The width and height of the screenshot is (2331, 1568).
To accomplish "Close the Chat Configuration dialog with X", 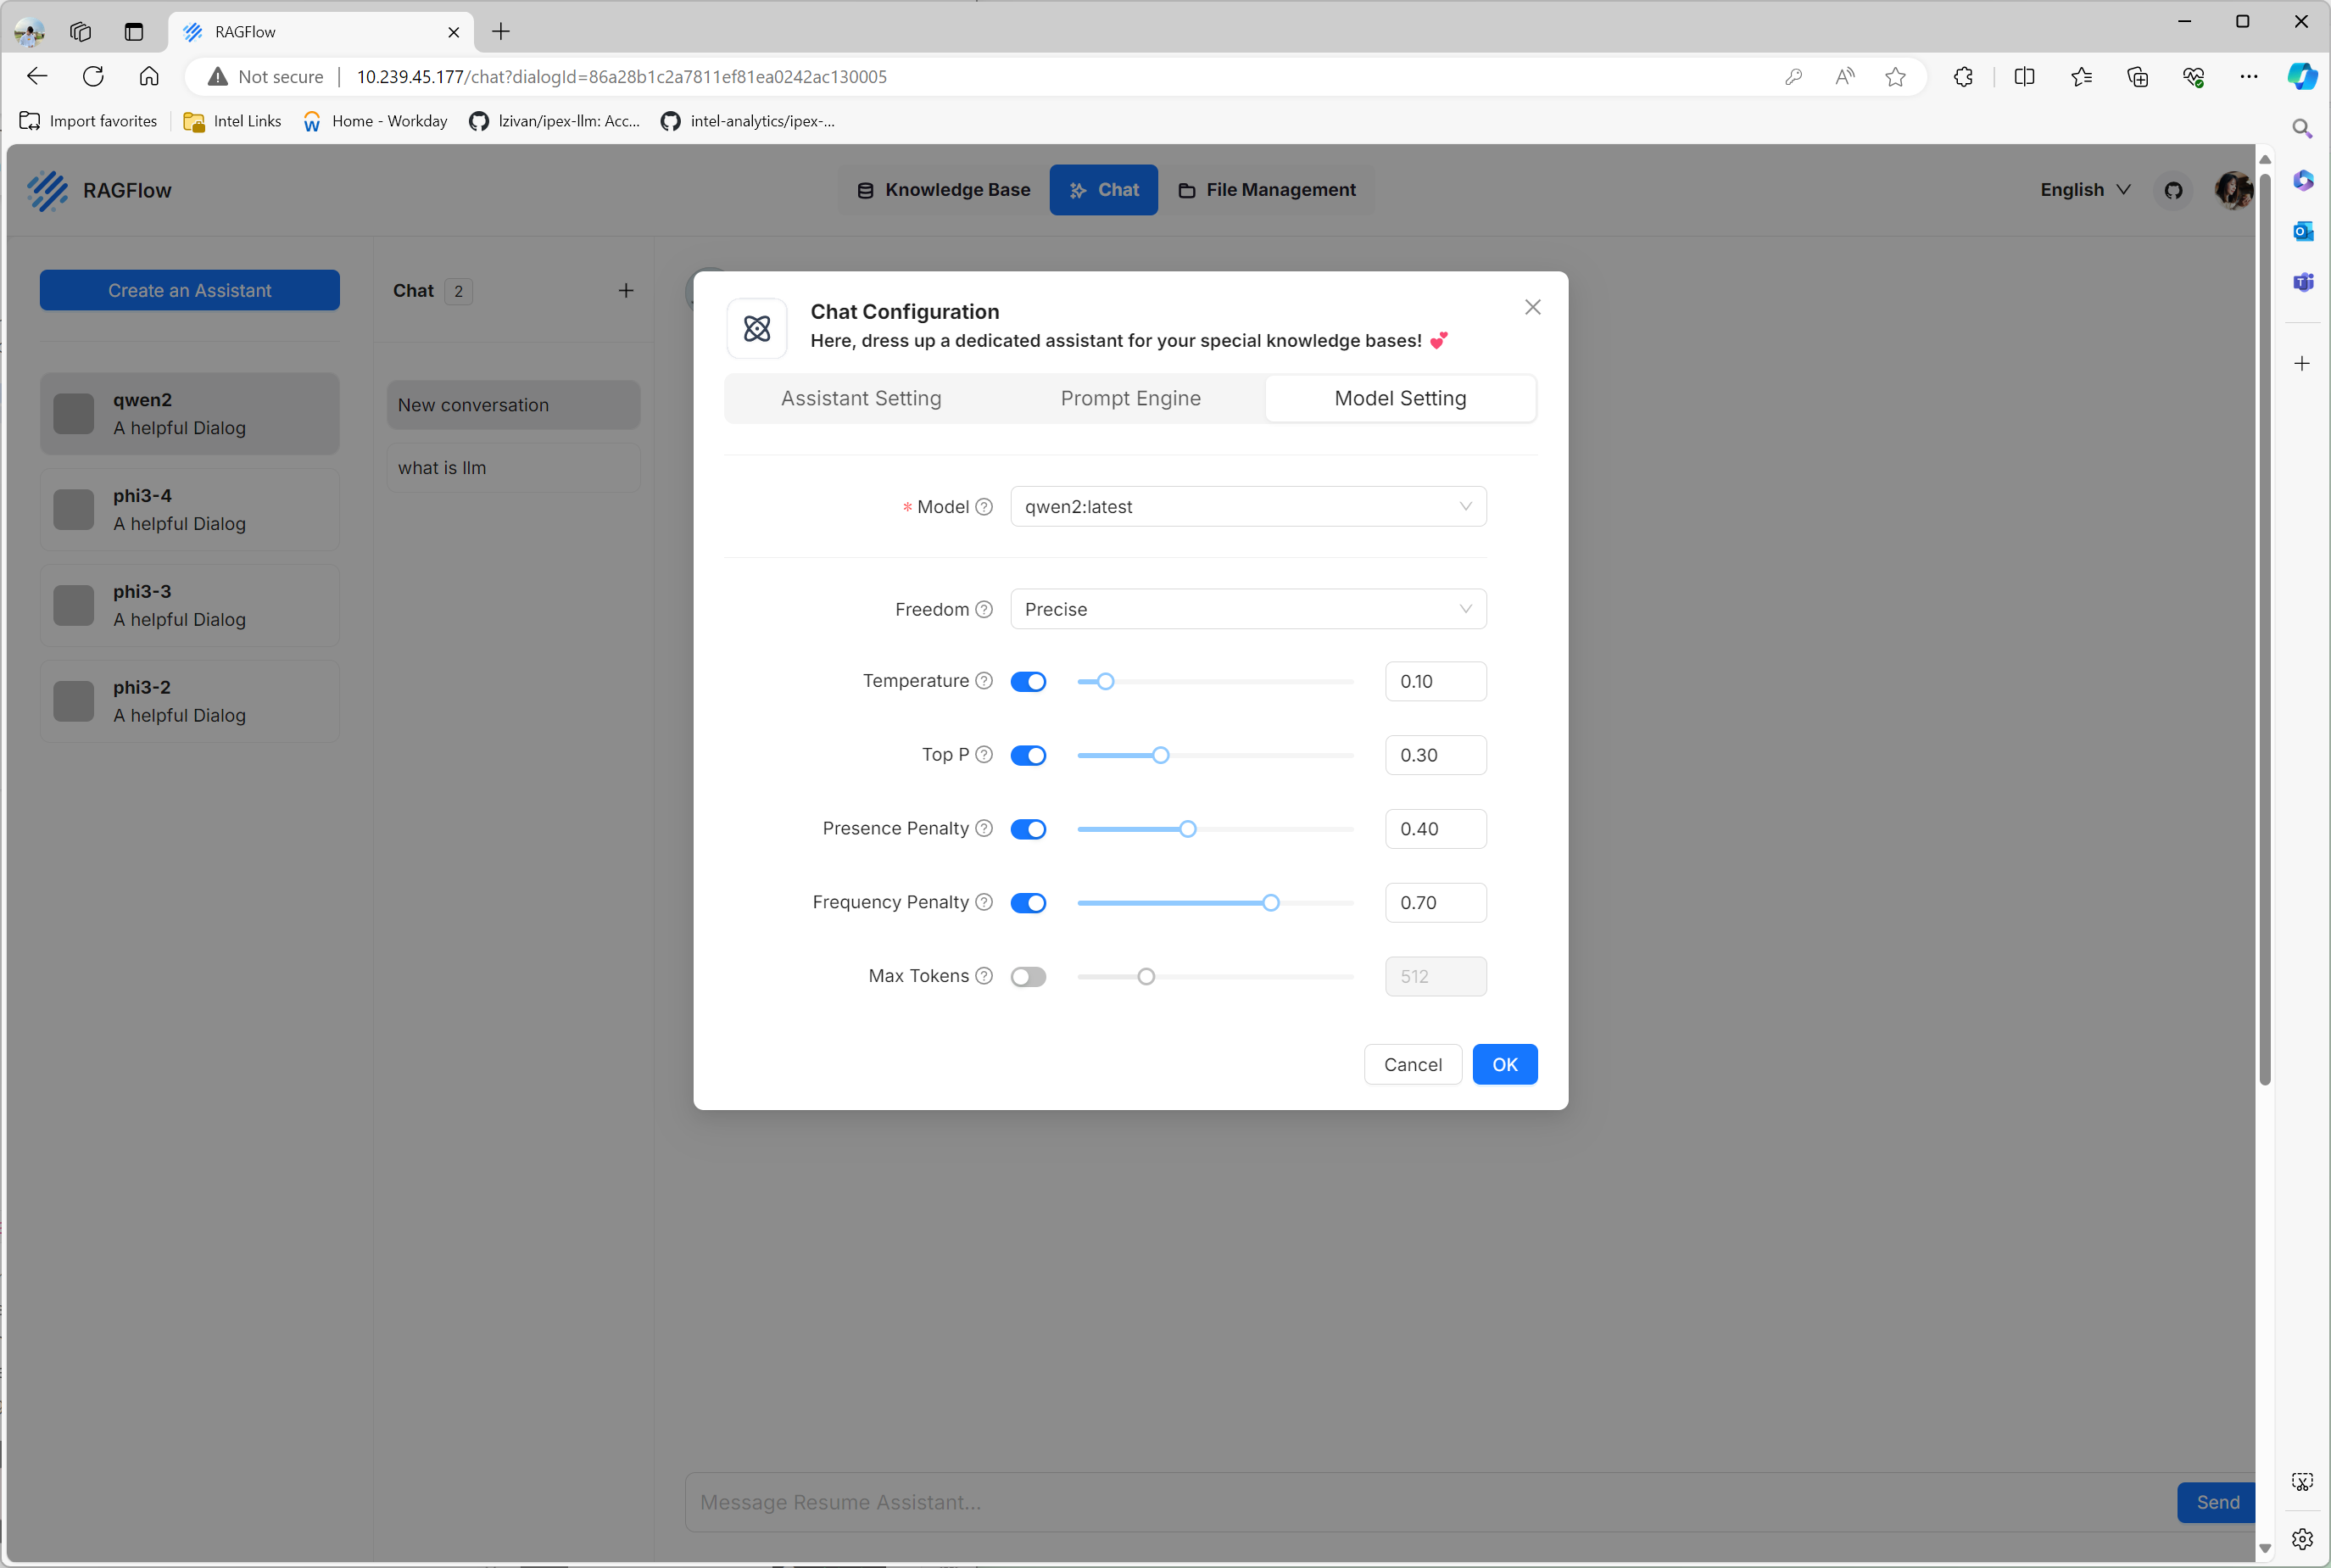I will click(x=1532, y=308).
